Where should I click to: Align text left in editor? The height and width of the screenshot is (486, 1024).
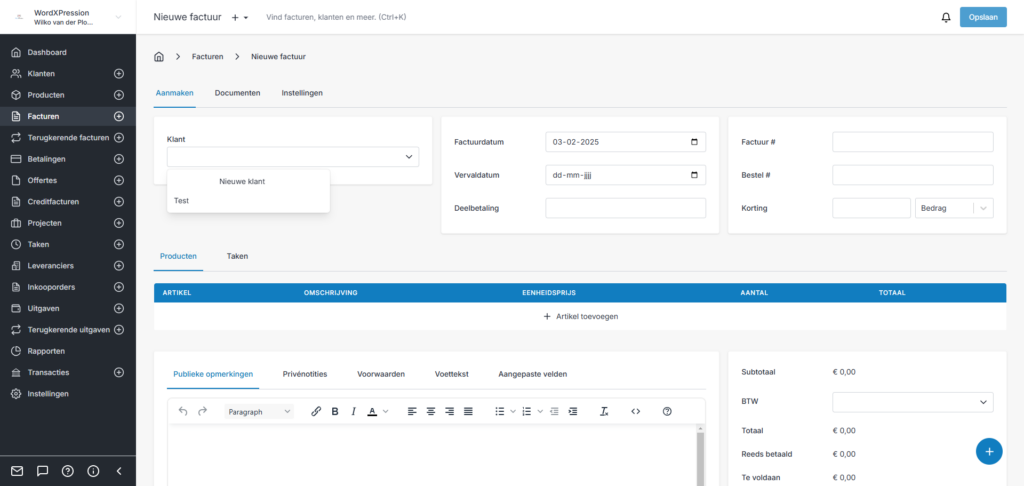pyautogui.click(x=412, y=412)
